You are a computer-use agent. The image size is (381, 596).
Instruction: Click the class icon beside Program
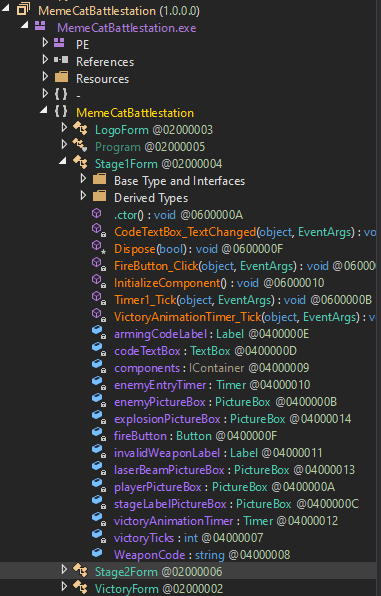(80, 145)
